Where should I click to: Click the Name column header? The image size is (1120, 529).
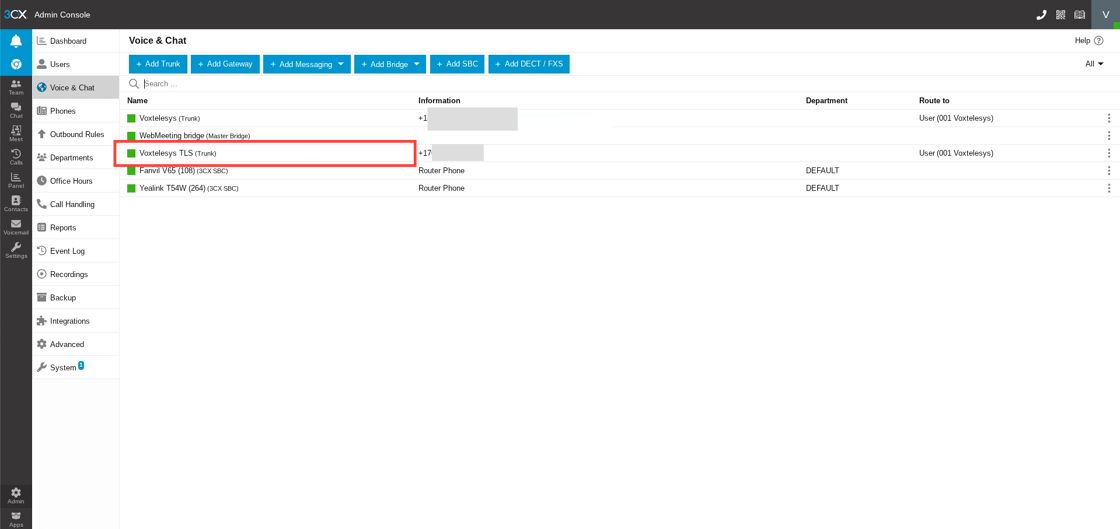[137, 101]
